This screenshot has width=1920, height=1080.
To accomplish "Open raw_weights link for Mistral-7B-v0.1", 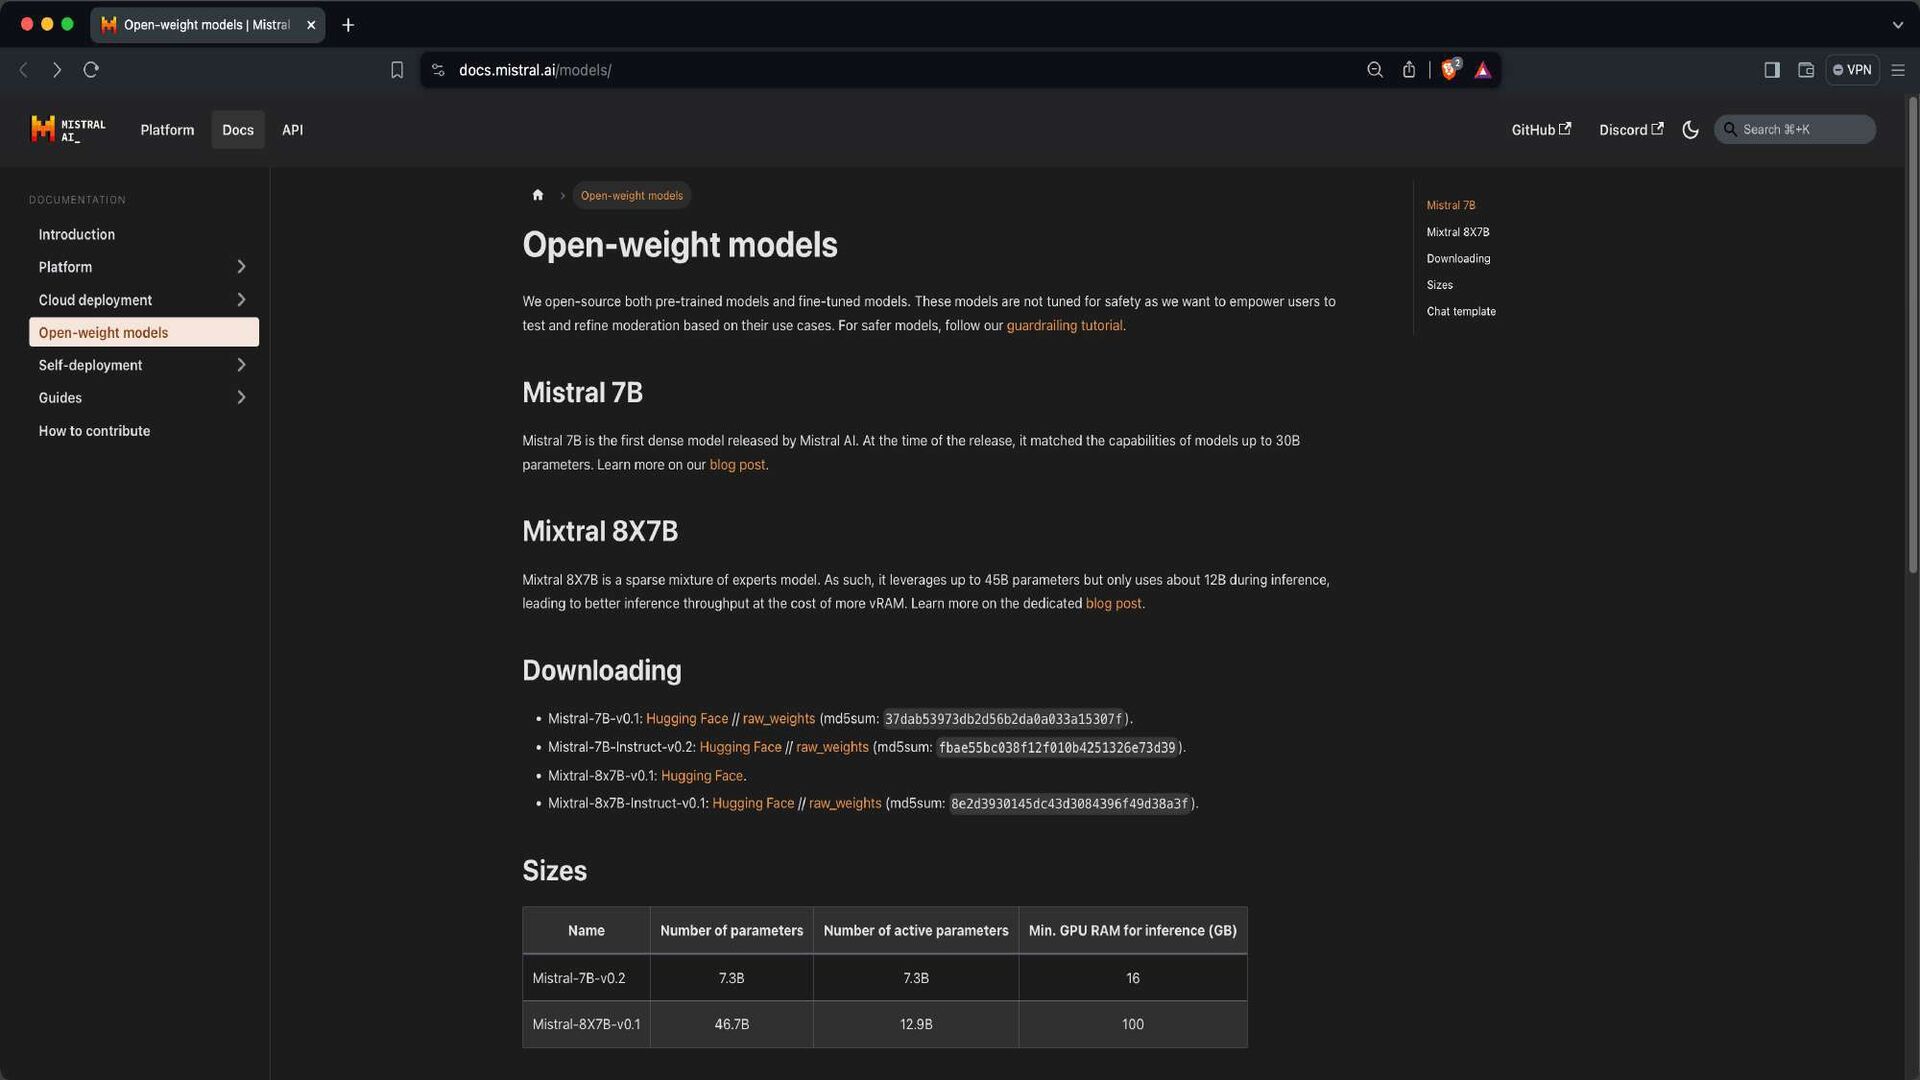I will pos(778,719).
